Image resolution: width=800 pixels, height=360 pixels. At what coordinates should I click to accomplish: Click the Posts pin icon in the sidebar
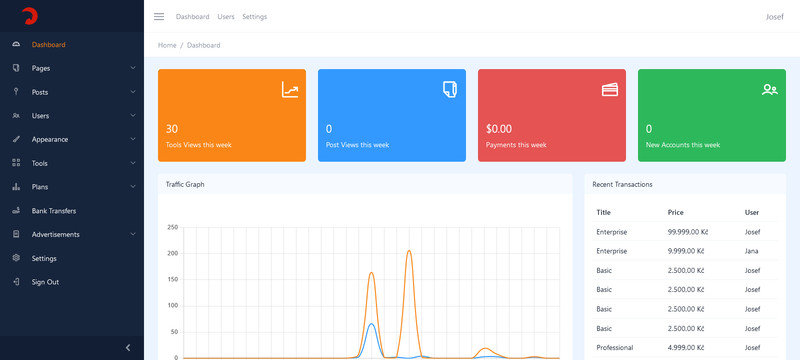click(x=16, y=92)
